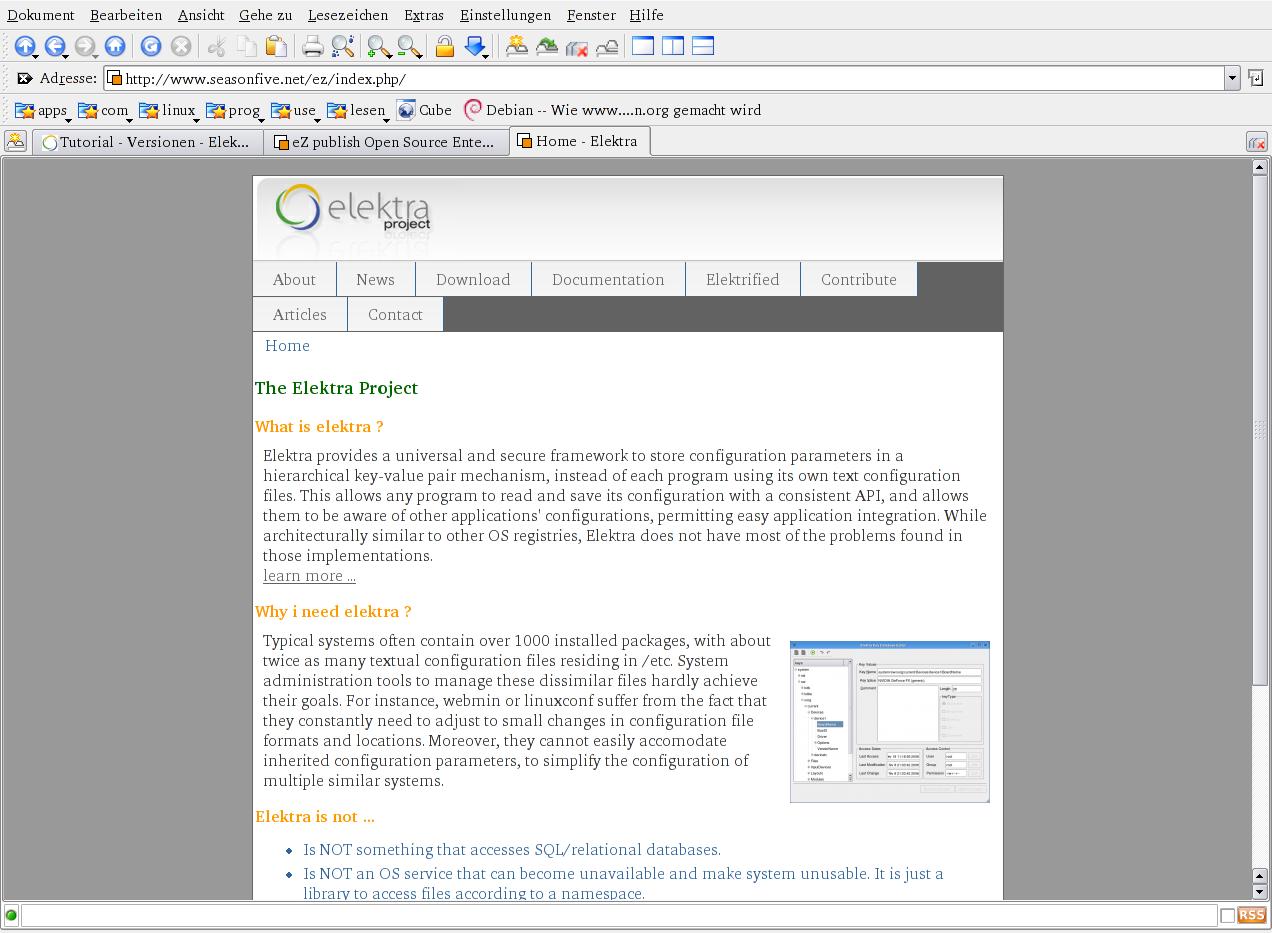Open the linux bookmark folder
Image resolution: width=1272 pixels, height=933 pixels.
[169, 110]
